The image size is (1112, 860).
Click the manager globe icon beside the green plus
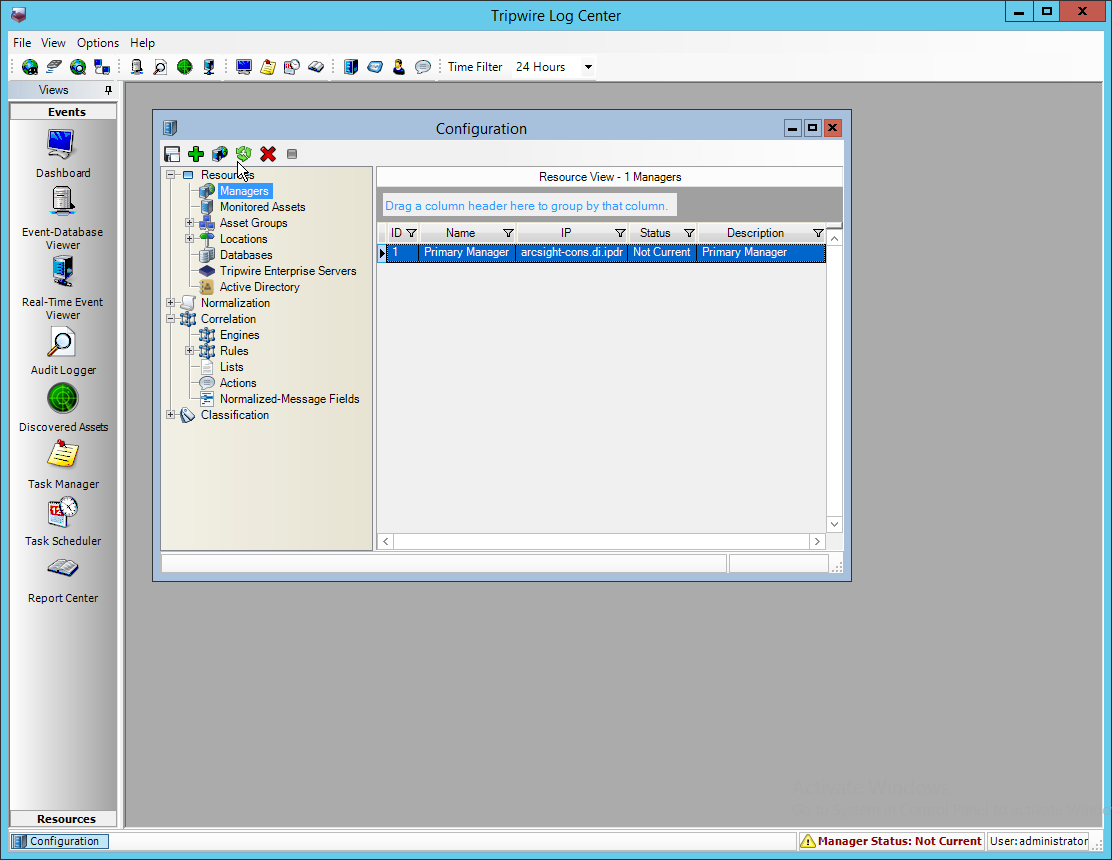220,154
